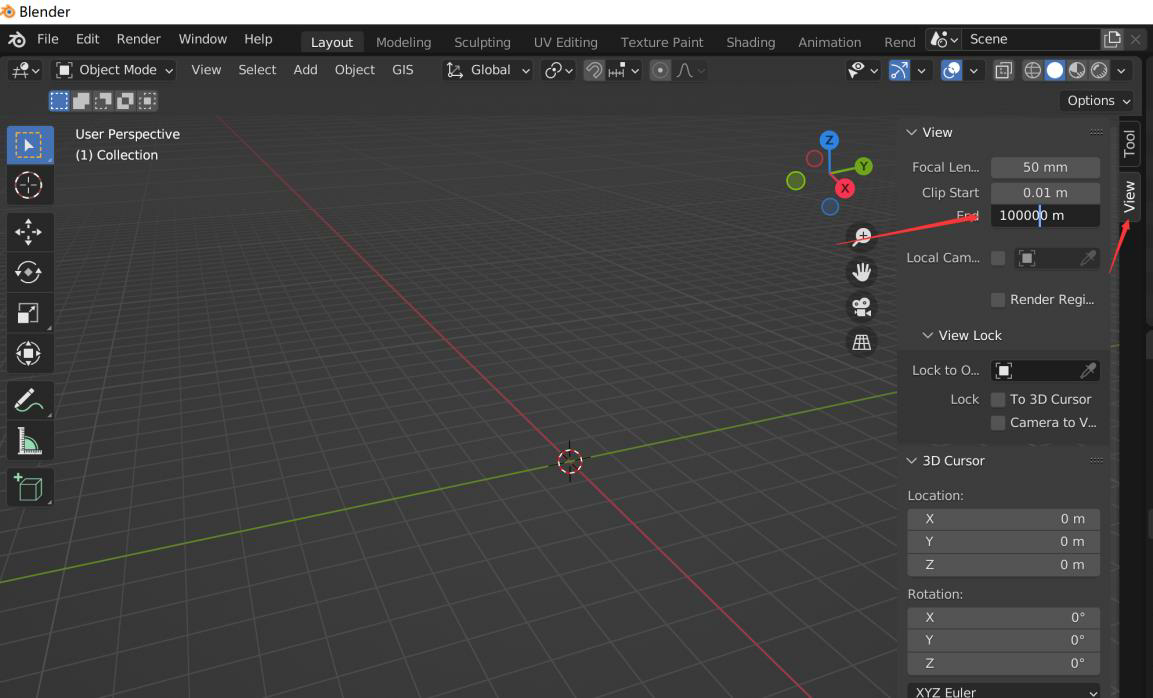Viewport: 1153px width, 698px height.
Task: Choose the Scale tool
Action: pyautogui.click(x=29, y=313)
